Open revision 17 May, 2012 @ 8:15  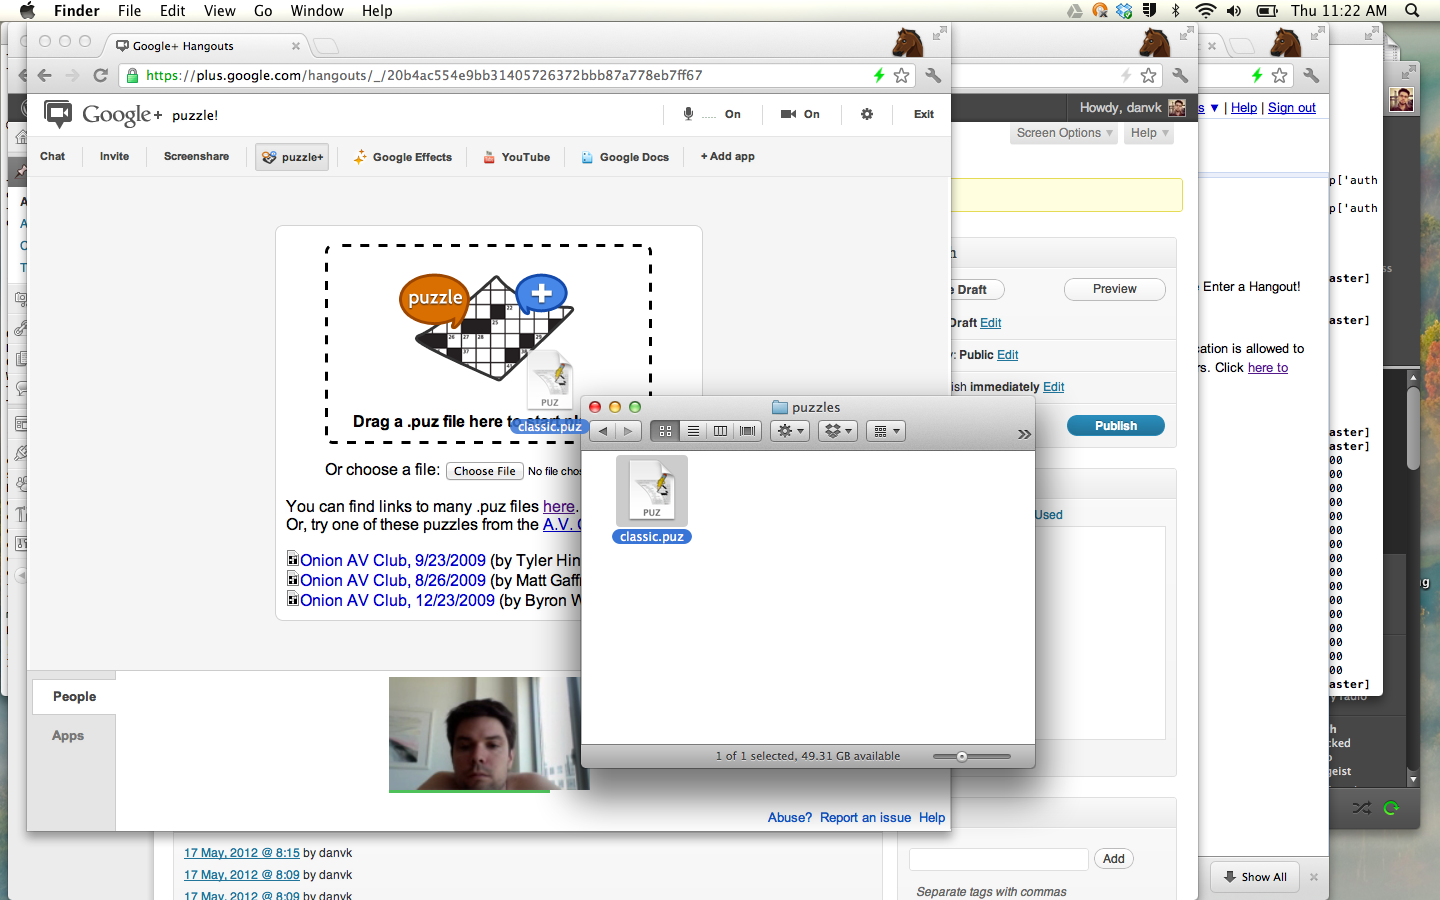(x=242, y=853)
